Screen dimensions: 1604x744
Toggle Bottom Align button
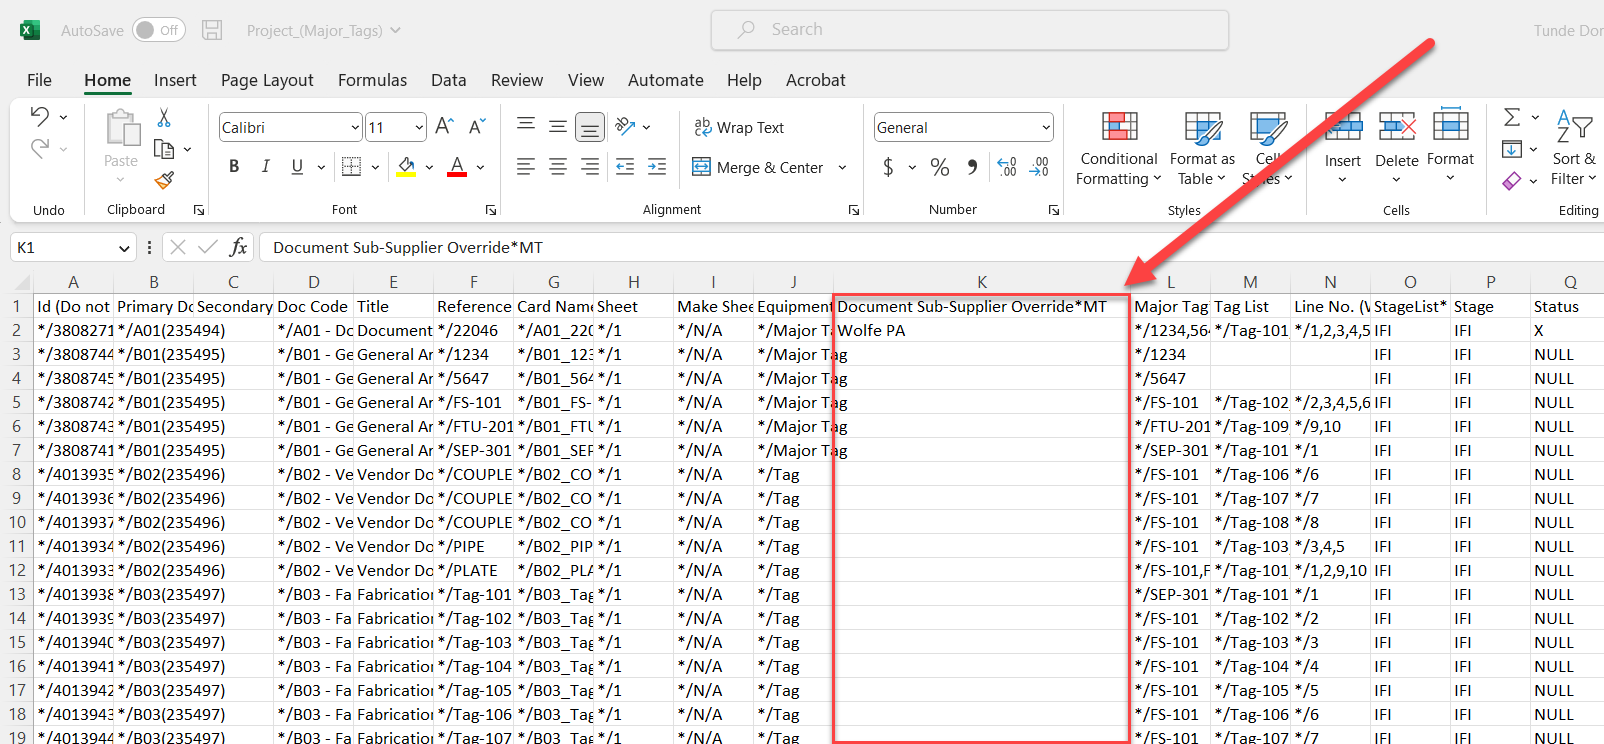tap(590, 126)
